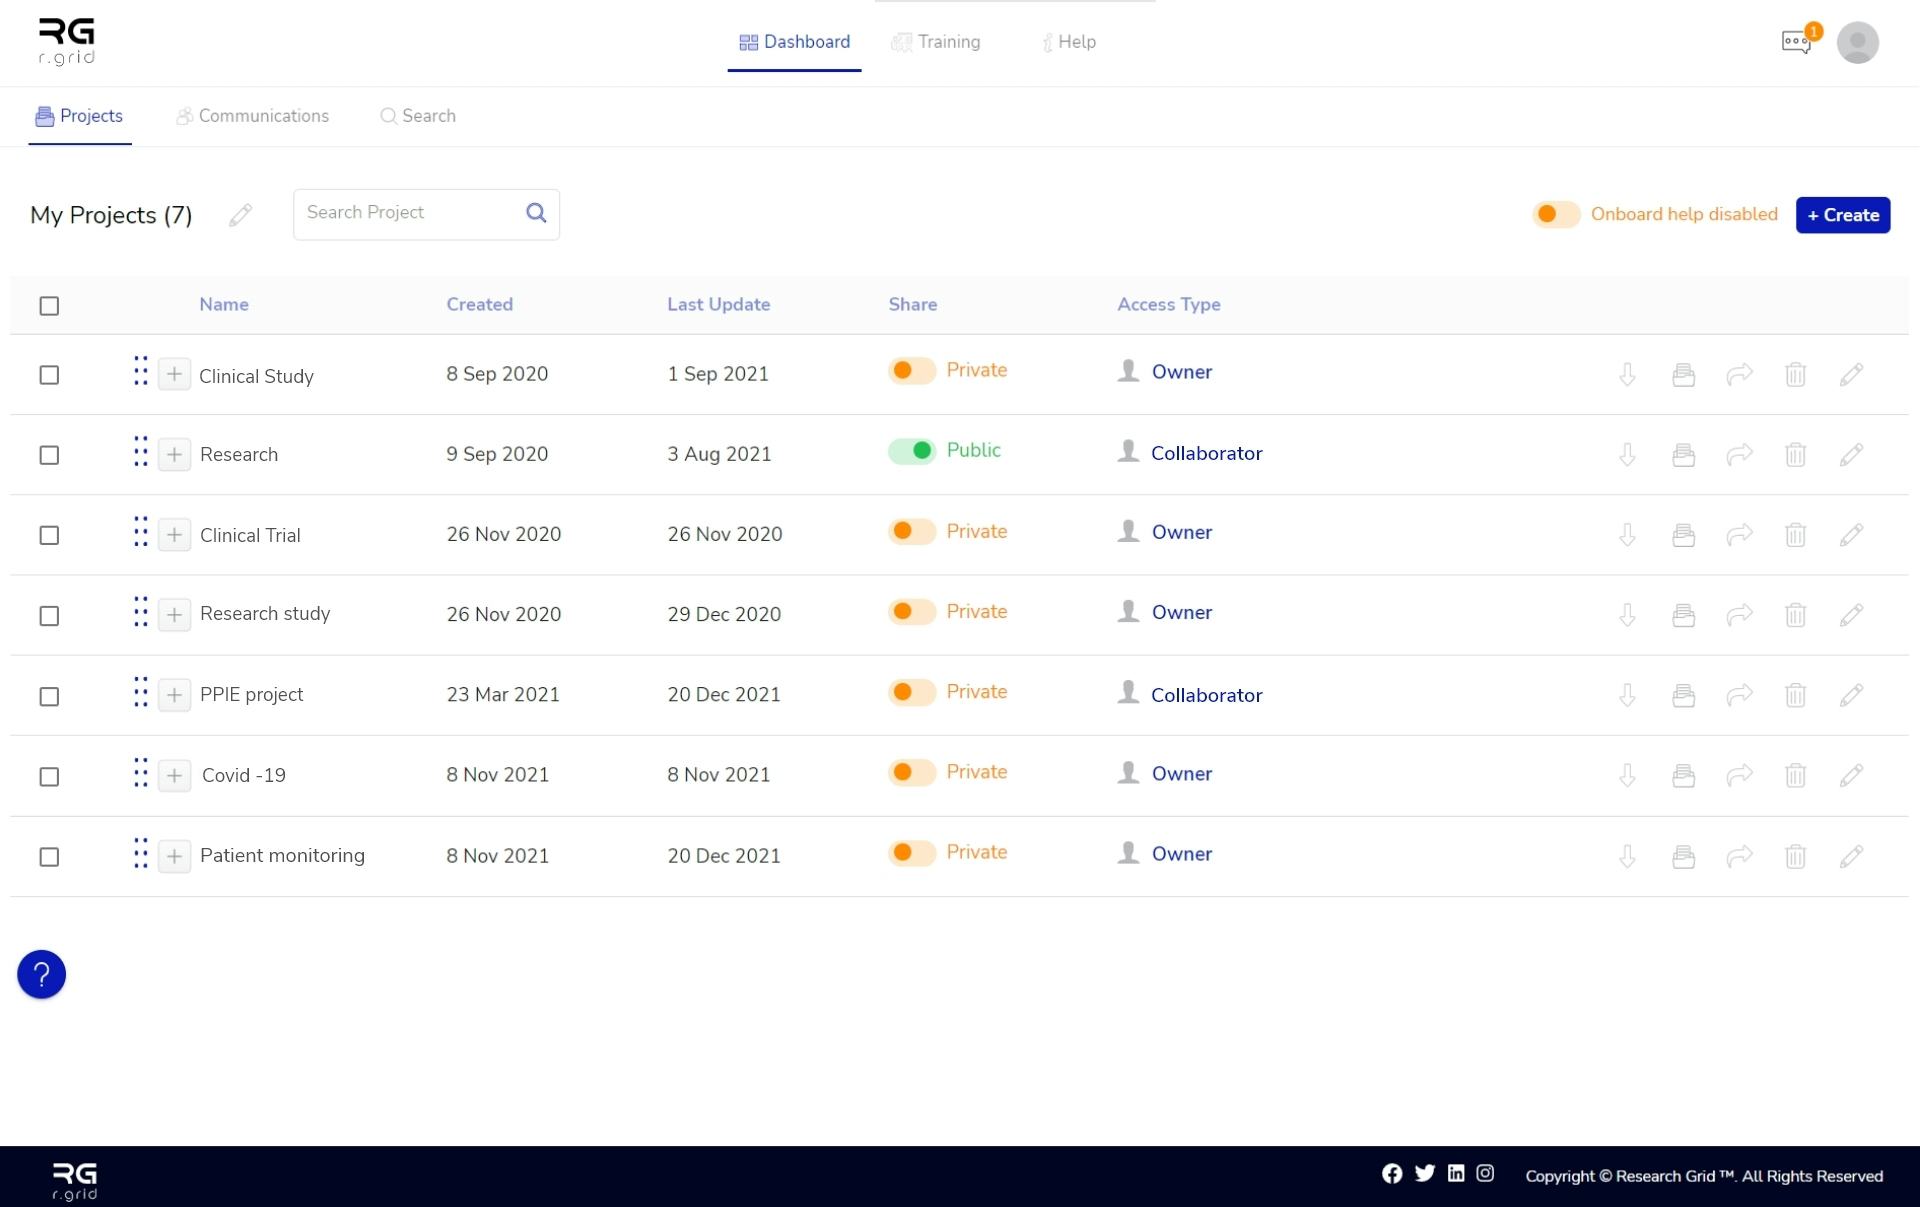Edit the Patient monitoring project with pencil icon
Screen dimensions: 1920x1207
click(x=1851, y=856)
